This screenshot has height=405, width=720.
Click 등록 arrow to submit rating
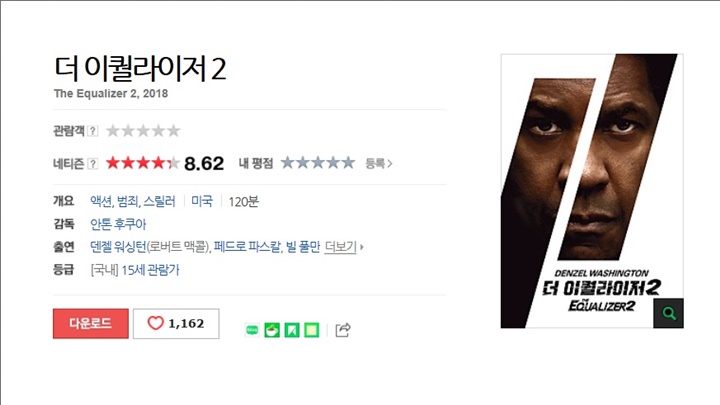click(378, 163)
